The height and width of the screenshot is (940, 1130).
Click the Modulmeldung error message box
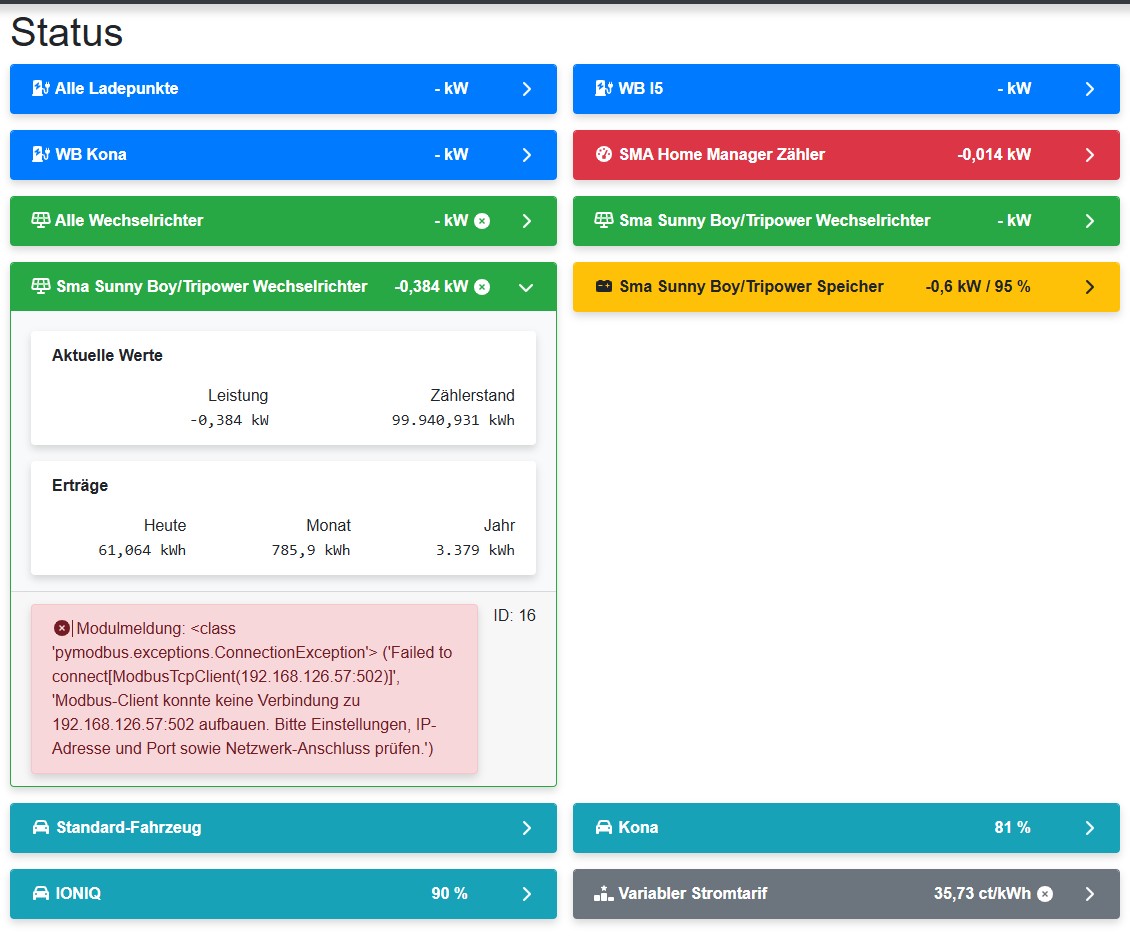coord(254,689)
